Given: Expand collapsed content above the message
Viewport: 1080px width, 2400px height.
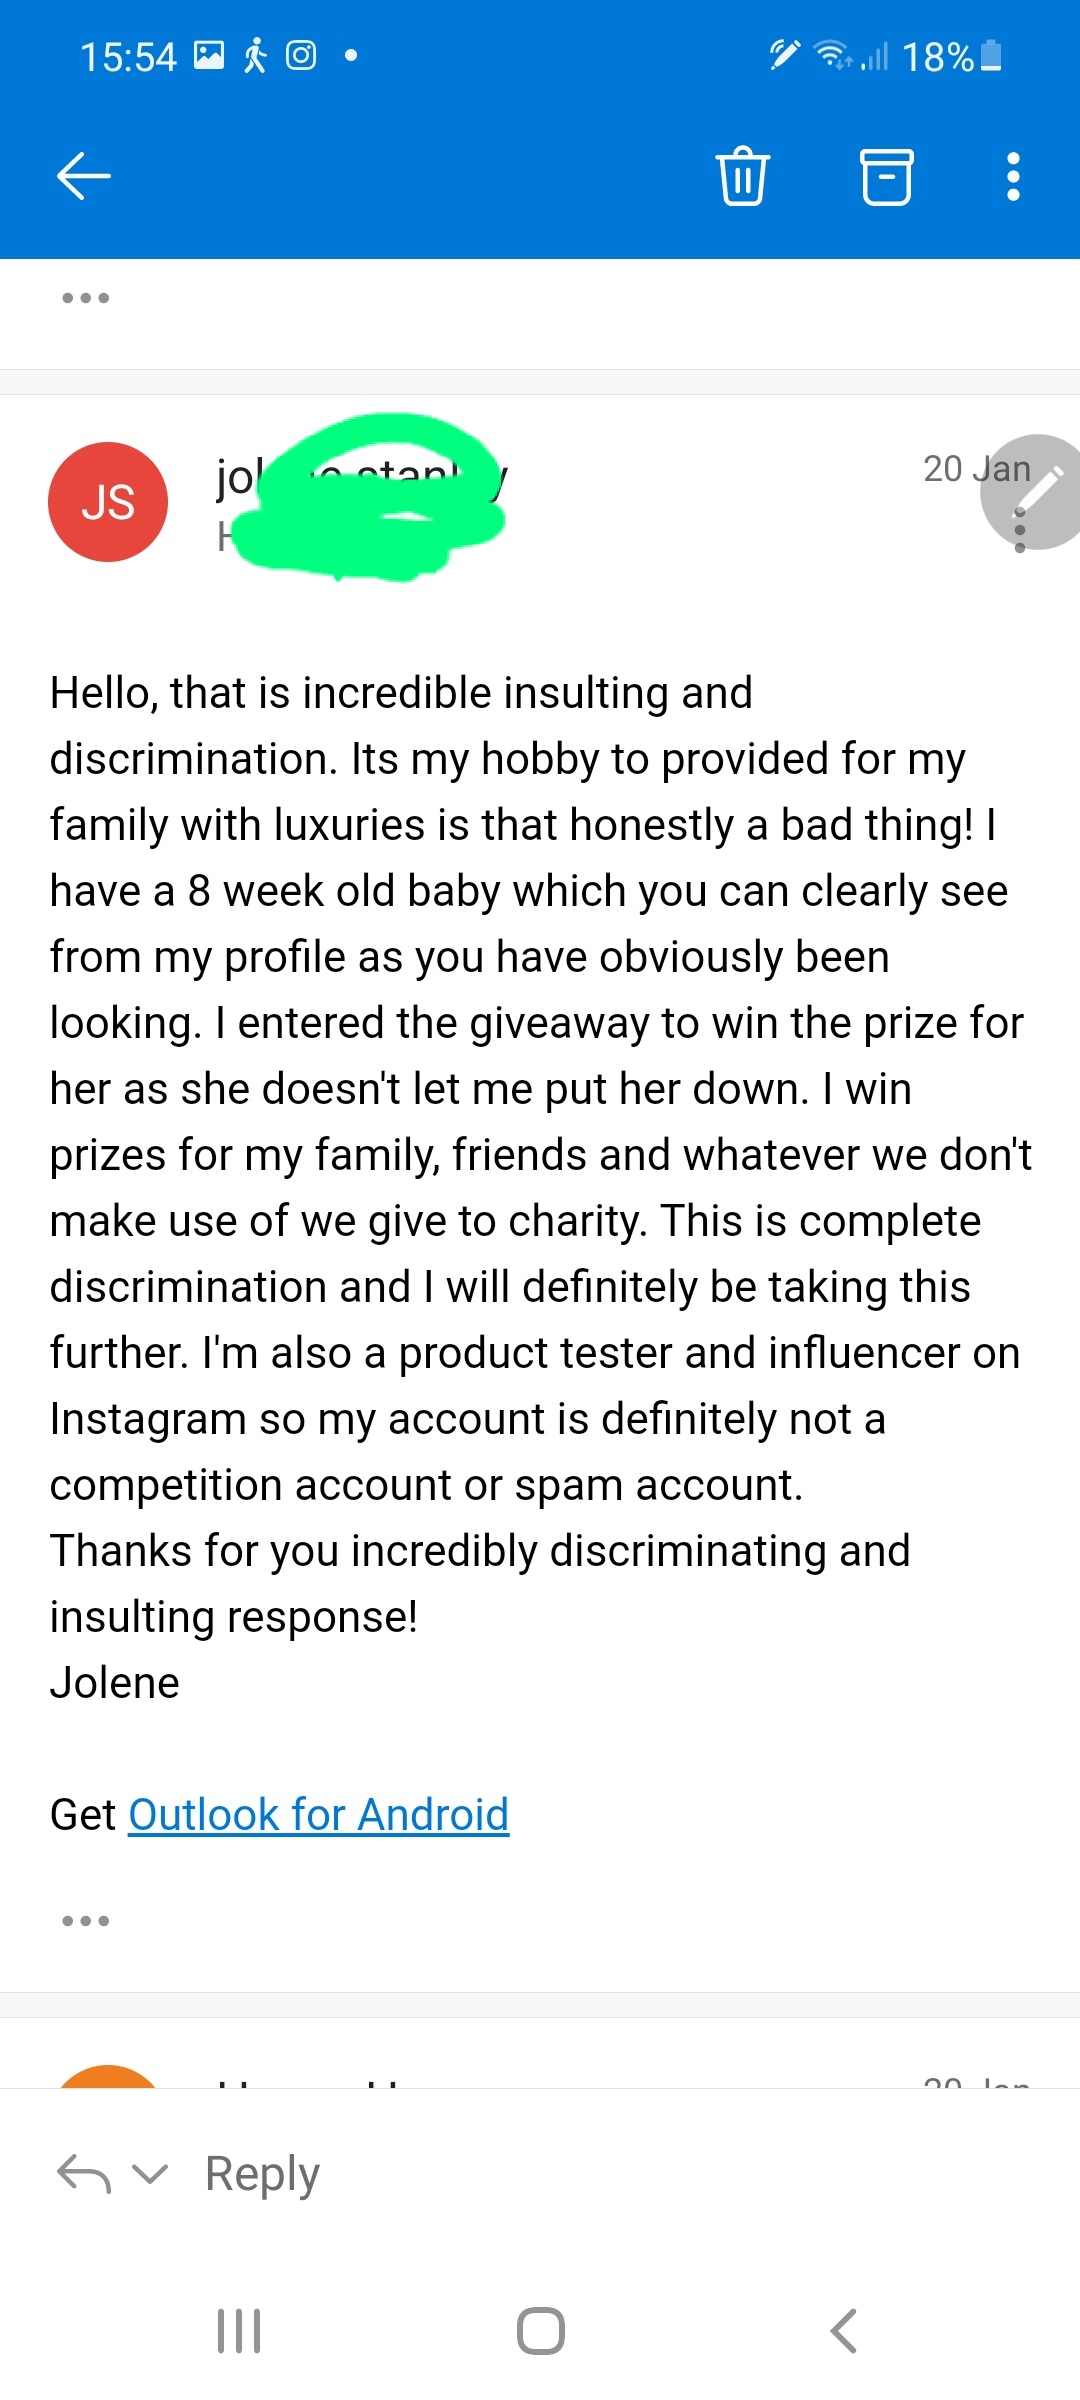Looking at the screenshot, I should pyautogui.click(x=85, y=298).
